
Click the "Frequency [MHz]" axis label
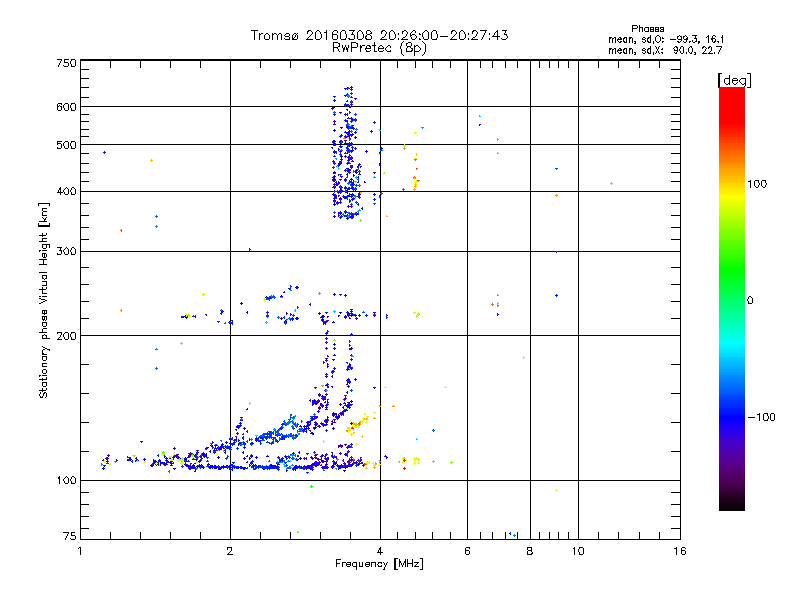click(x=379, y=564)
